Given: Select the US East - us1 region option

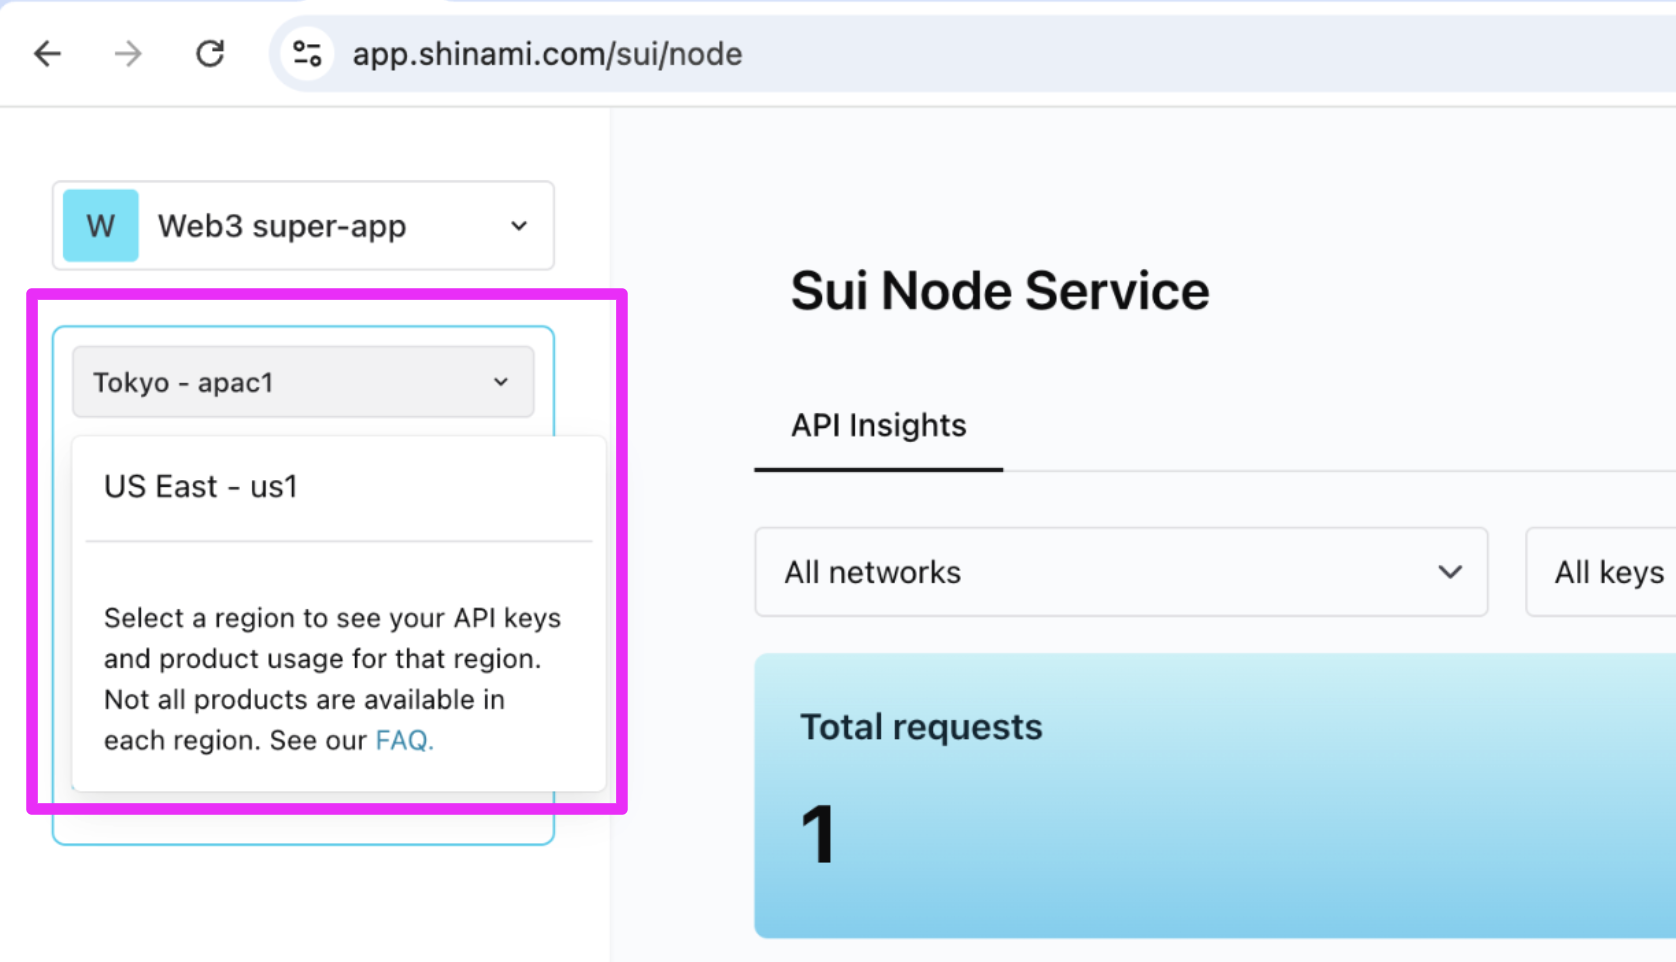Looking at the screenshot, I should click(x=339, y=487).
